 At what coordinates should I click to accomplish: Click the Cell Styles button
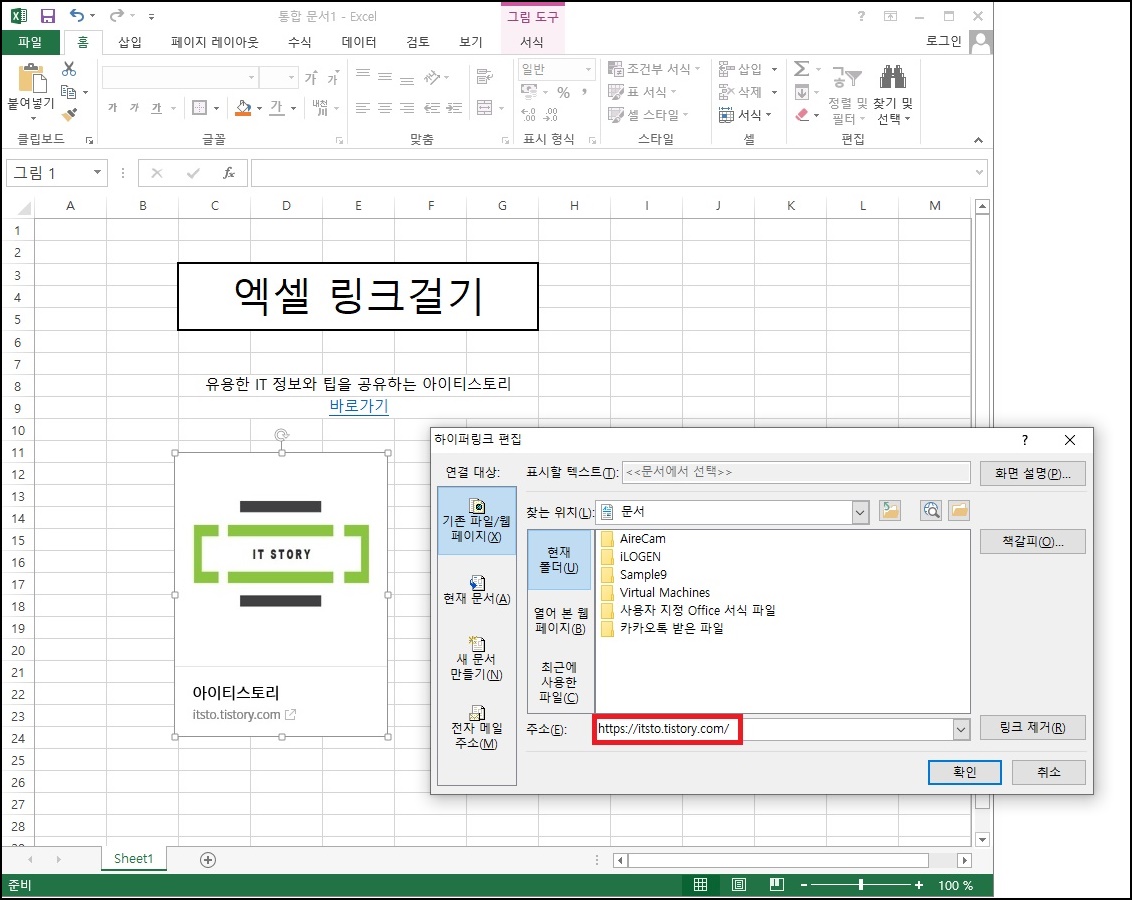(x=648, y=115)
